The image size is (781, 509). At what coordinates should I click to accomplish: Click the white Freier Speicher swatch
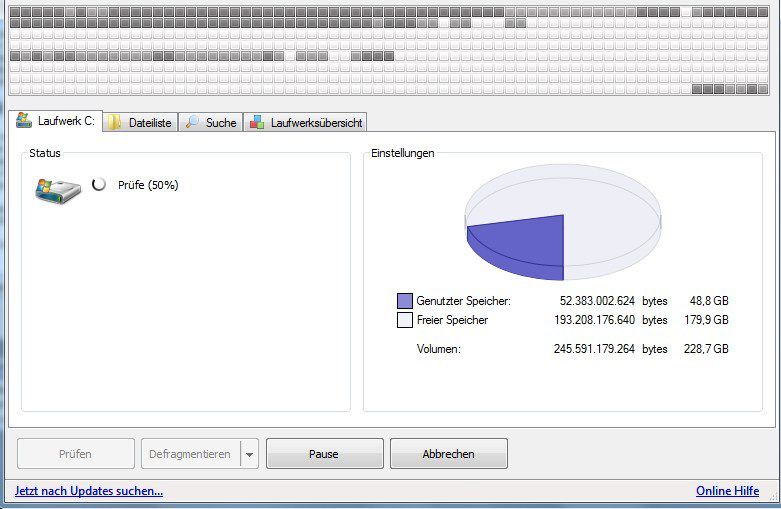[404, 320]
